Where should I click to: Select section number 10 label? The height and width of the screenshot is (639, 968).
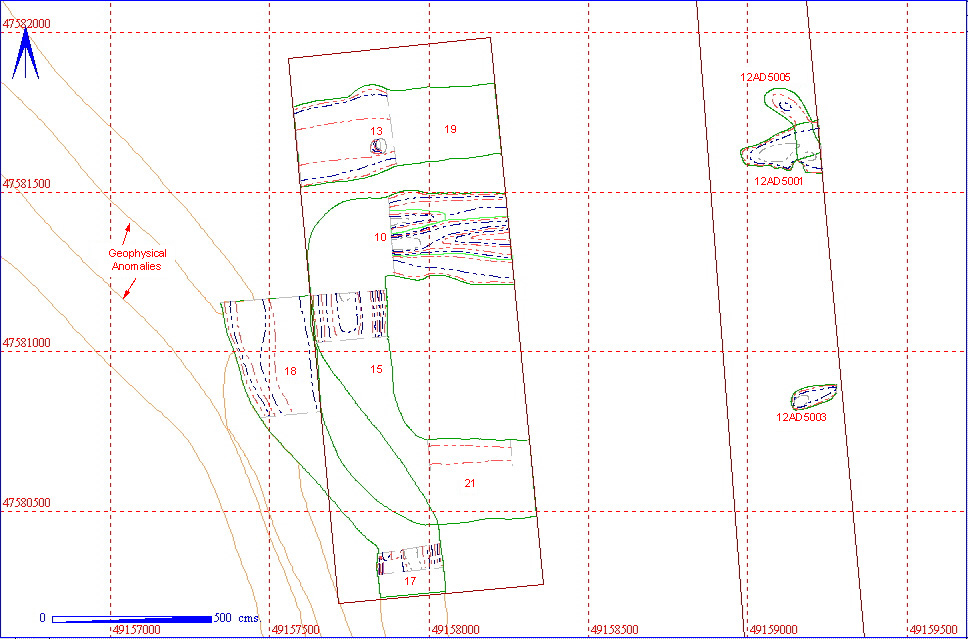click(380, 237)
